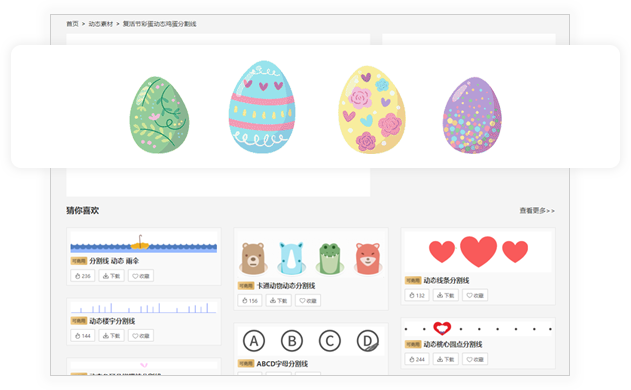The height and width of the screenshot is (390, 631).
Task: Favorite the 卡通动物动态分割线 item
Action: click(308, 301)
